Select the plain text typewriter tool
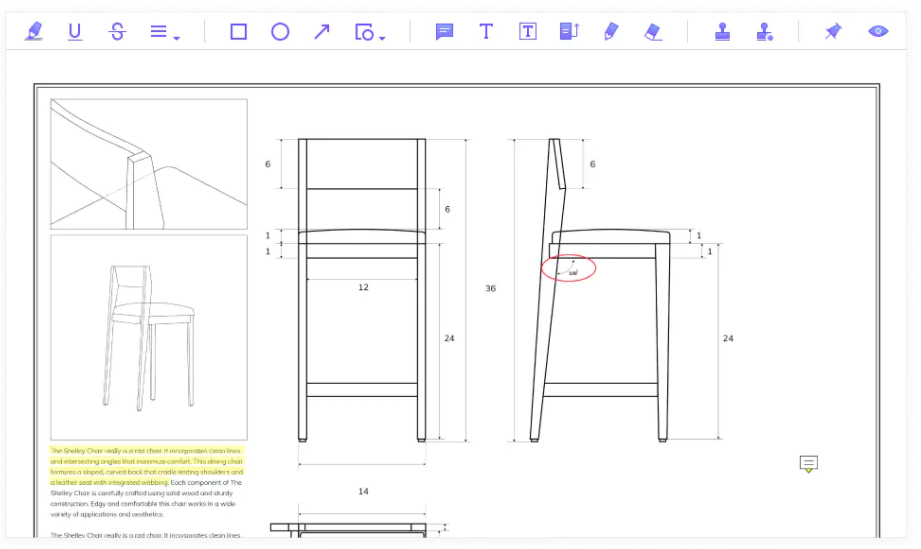This screenshot has height=549, width=921. 486,32
